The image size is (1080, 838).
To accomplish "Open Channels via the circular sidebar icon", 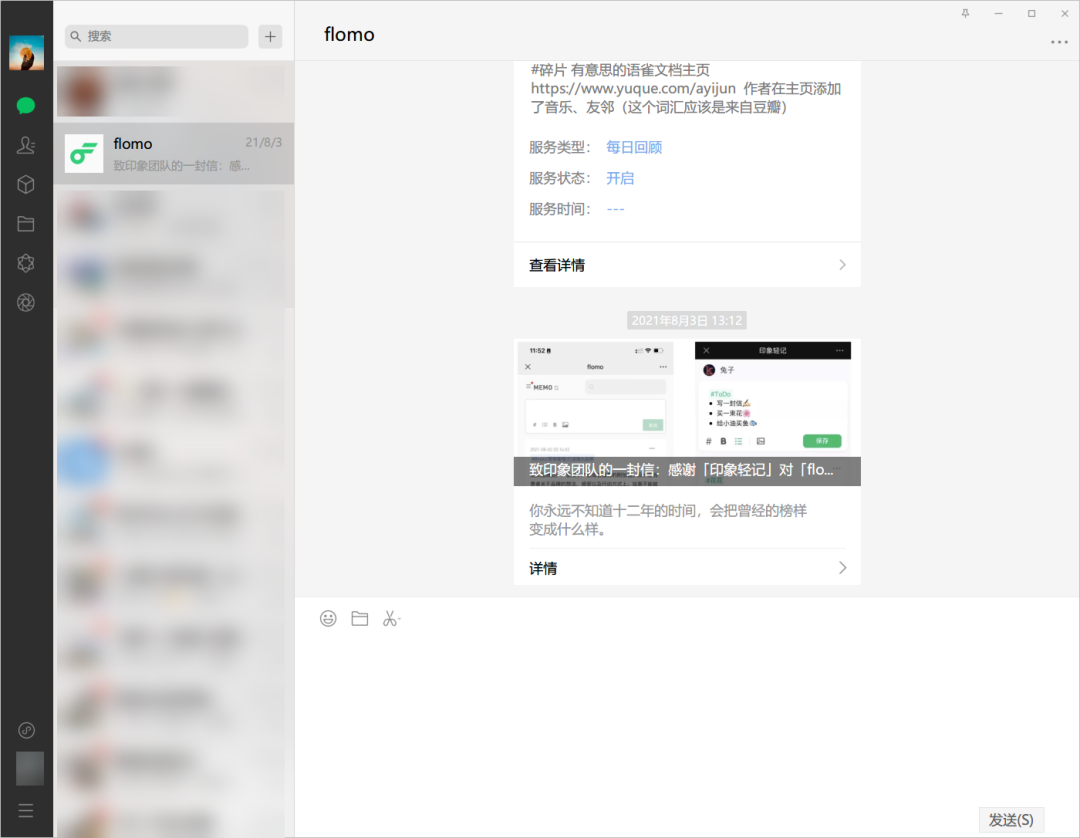I will tap(25, 302).
